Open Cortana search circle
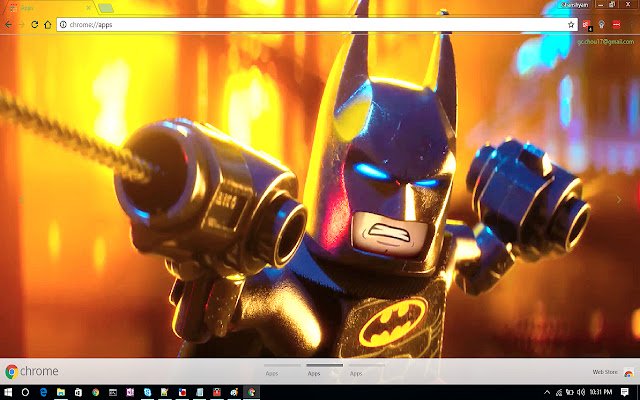The image size is (640, 400). tap(25, 392)
